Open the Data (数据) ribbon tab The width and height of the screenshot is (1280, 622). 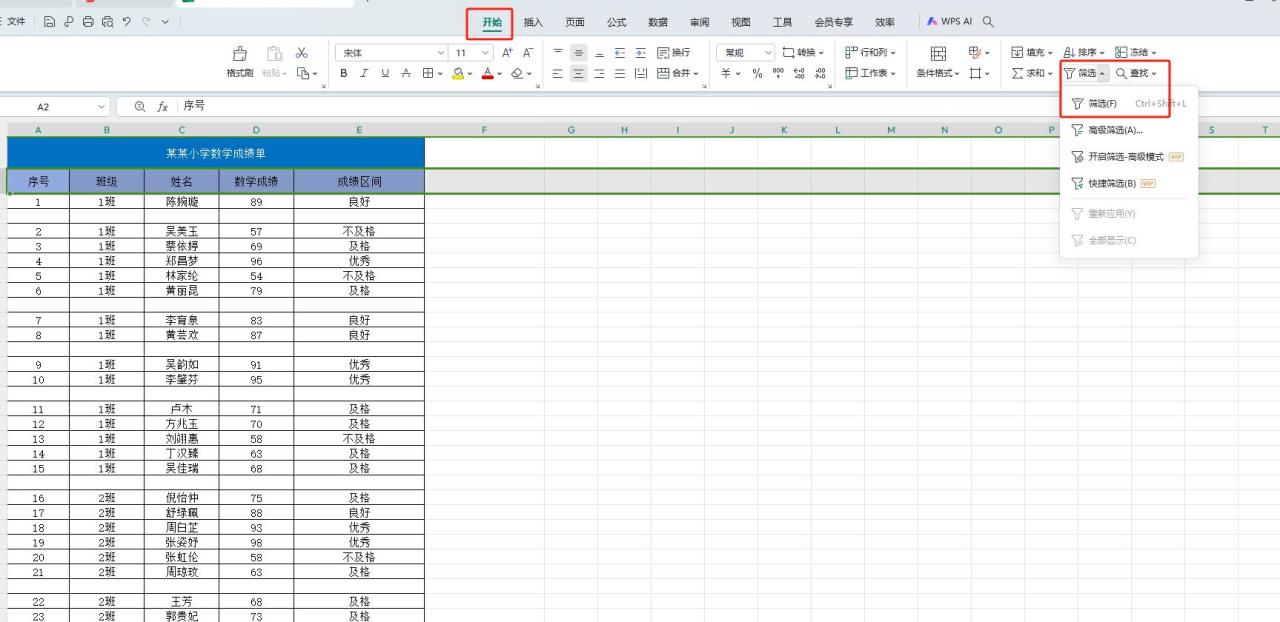click(657, 22)
